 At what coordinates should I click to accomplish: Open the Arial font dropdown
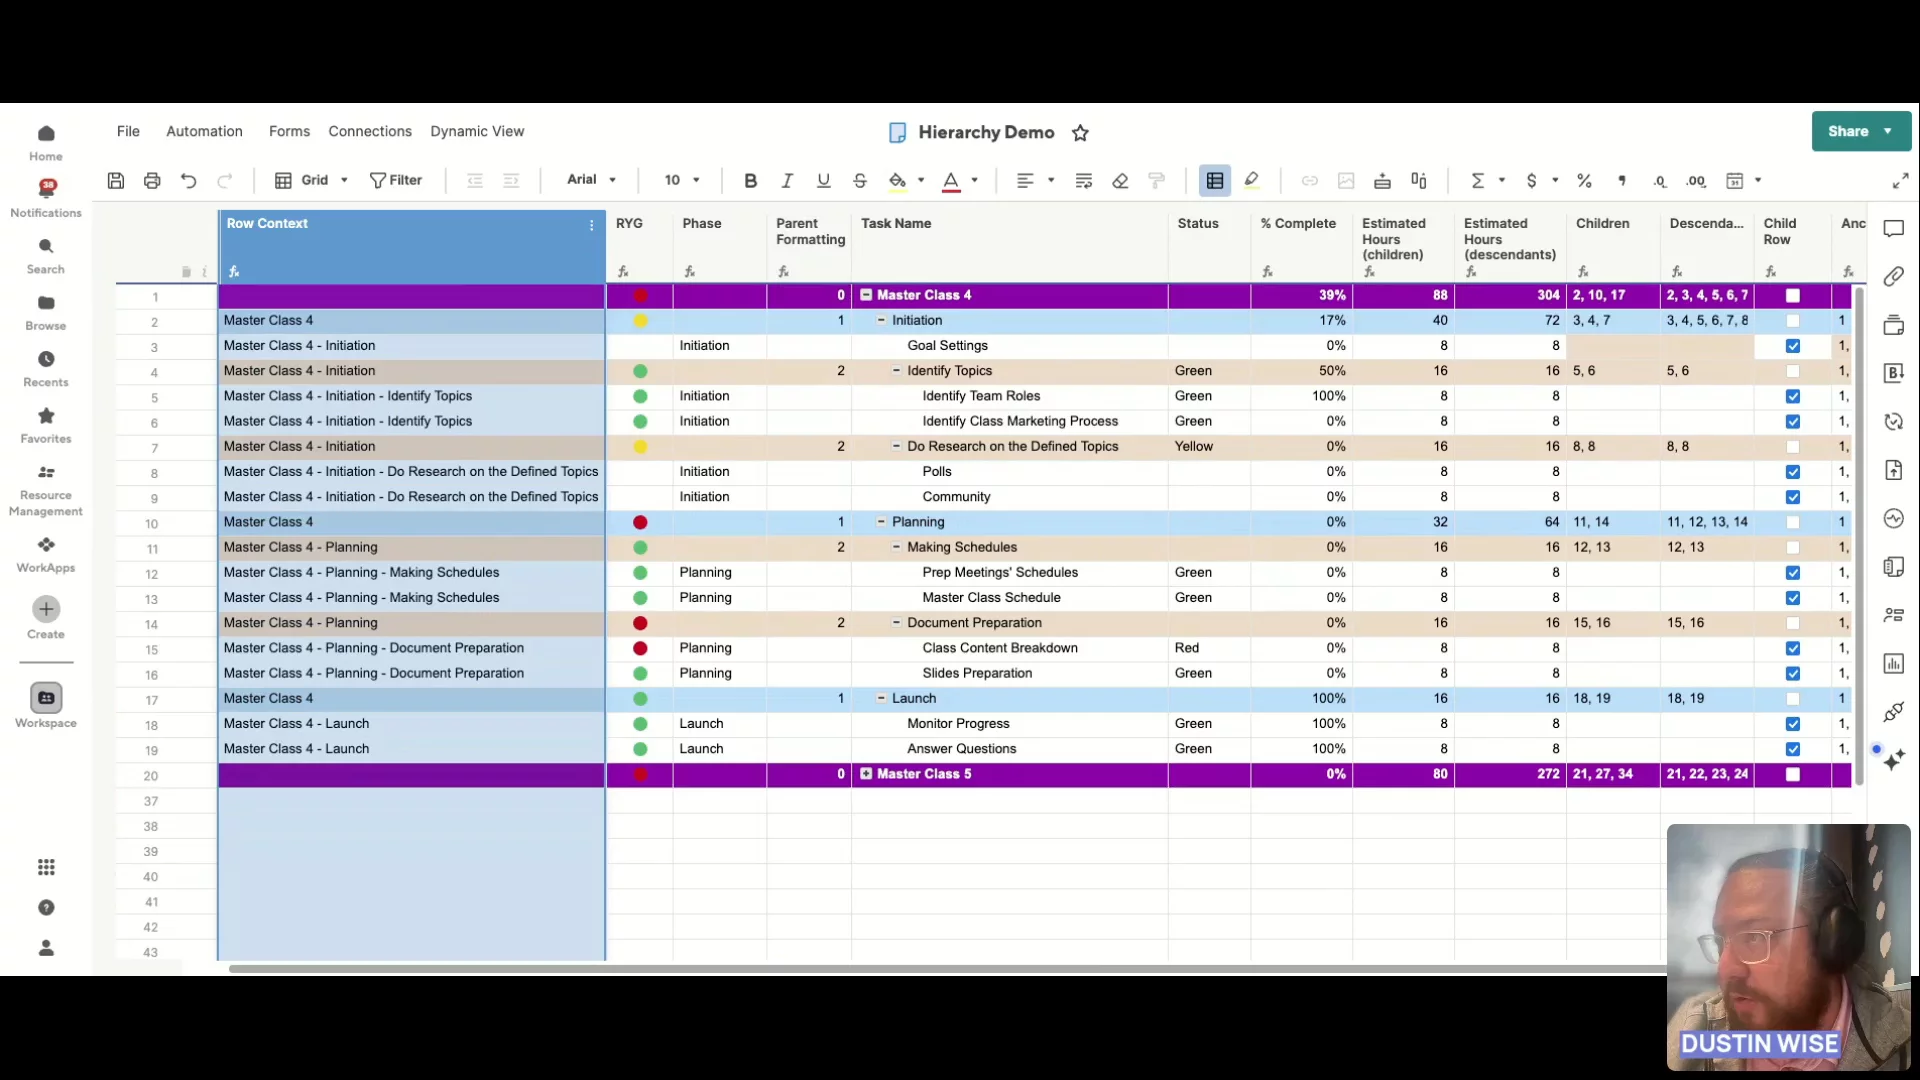(x=591, y=180)
